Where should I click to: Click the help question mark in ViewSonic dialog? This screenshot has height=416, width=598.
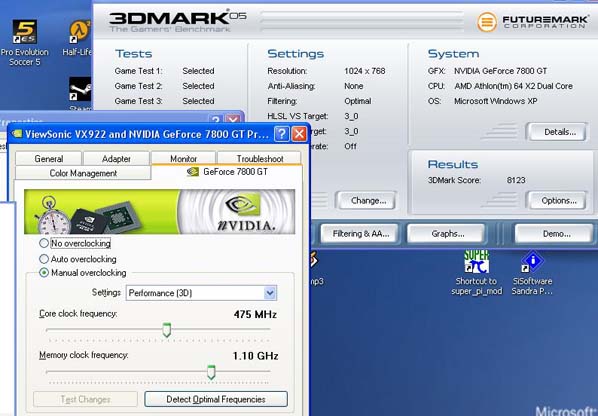click(281, 134)
